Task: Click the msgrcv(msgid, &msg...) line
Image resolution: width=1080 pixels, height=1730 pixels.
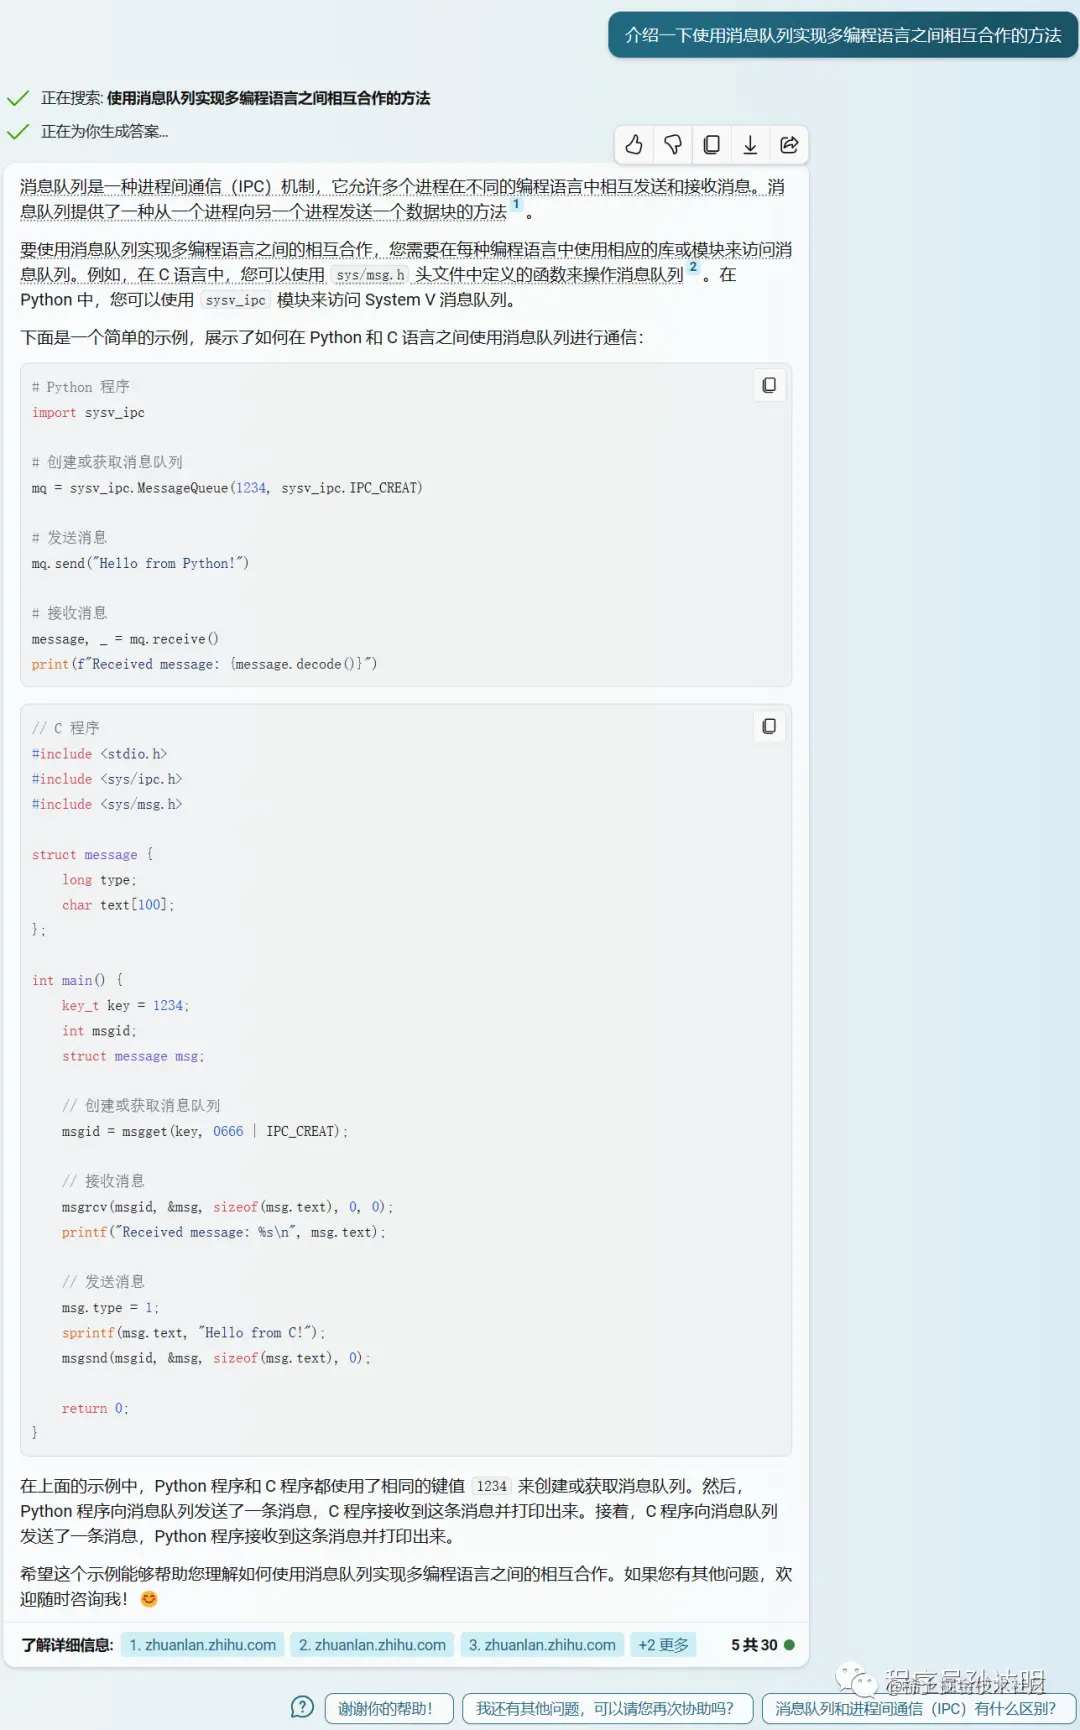Action: coord(227,1207)
